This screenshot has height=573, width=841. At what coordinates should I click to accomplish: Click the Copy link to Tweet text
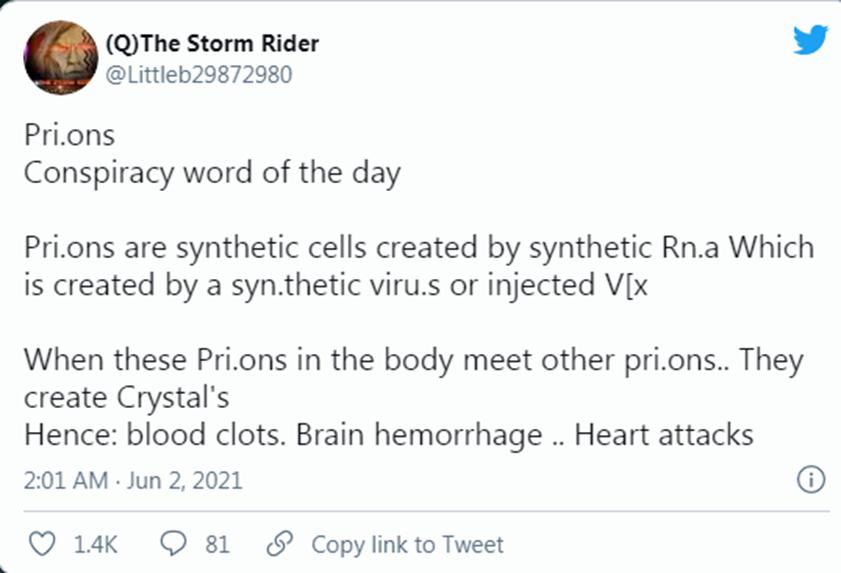407,544
